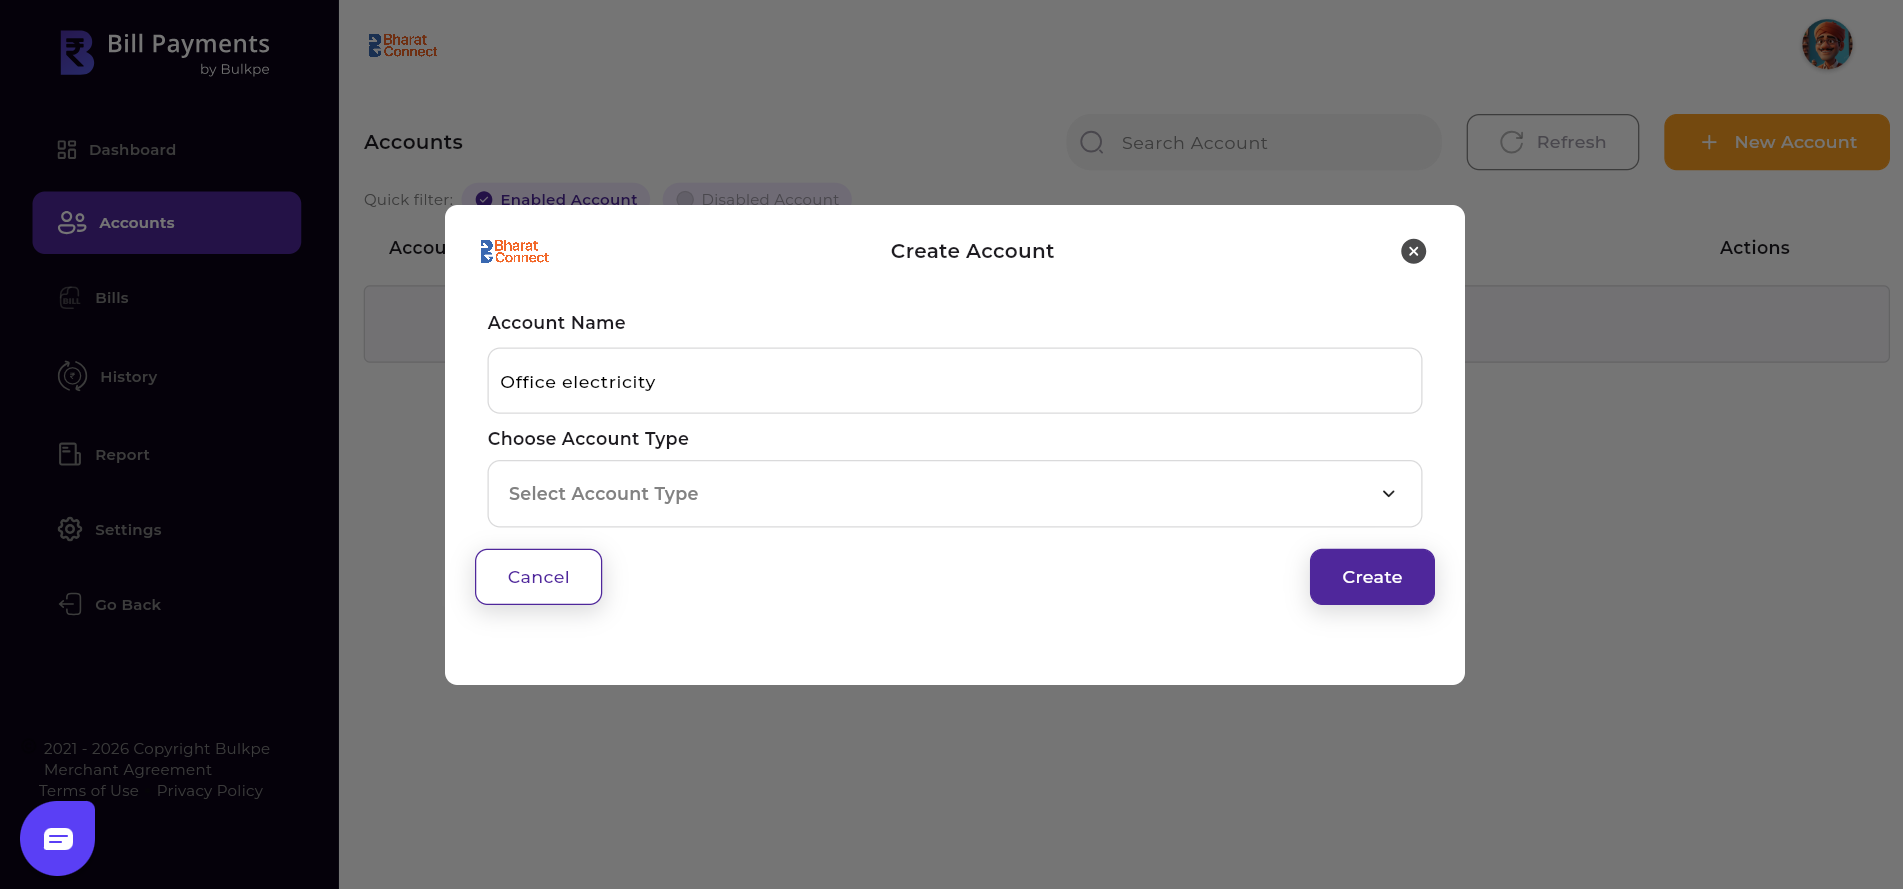1903x889 pixels.
Task: Toggle the Enabled Account quick filter
Action: tap(557, 198)
